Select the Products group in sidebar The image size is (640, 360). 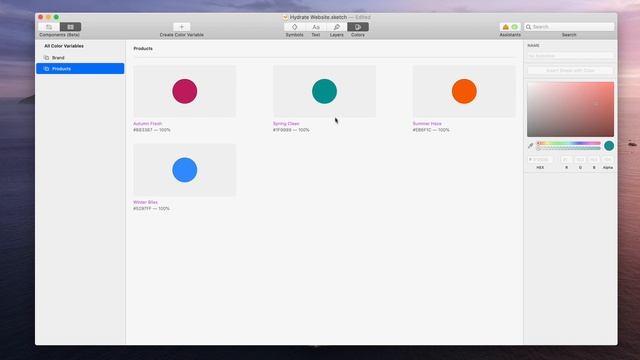click(80, 69)
